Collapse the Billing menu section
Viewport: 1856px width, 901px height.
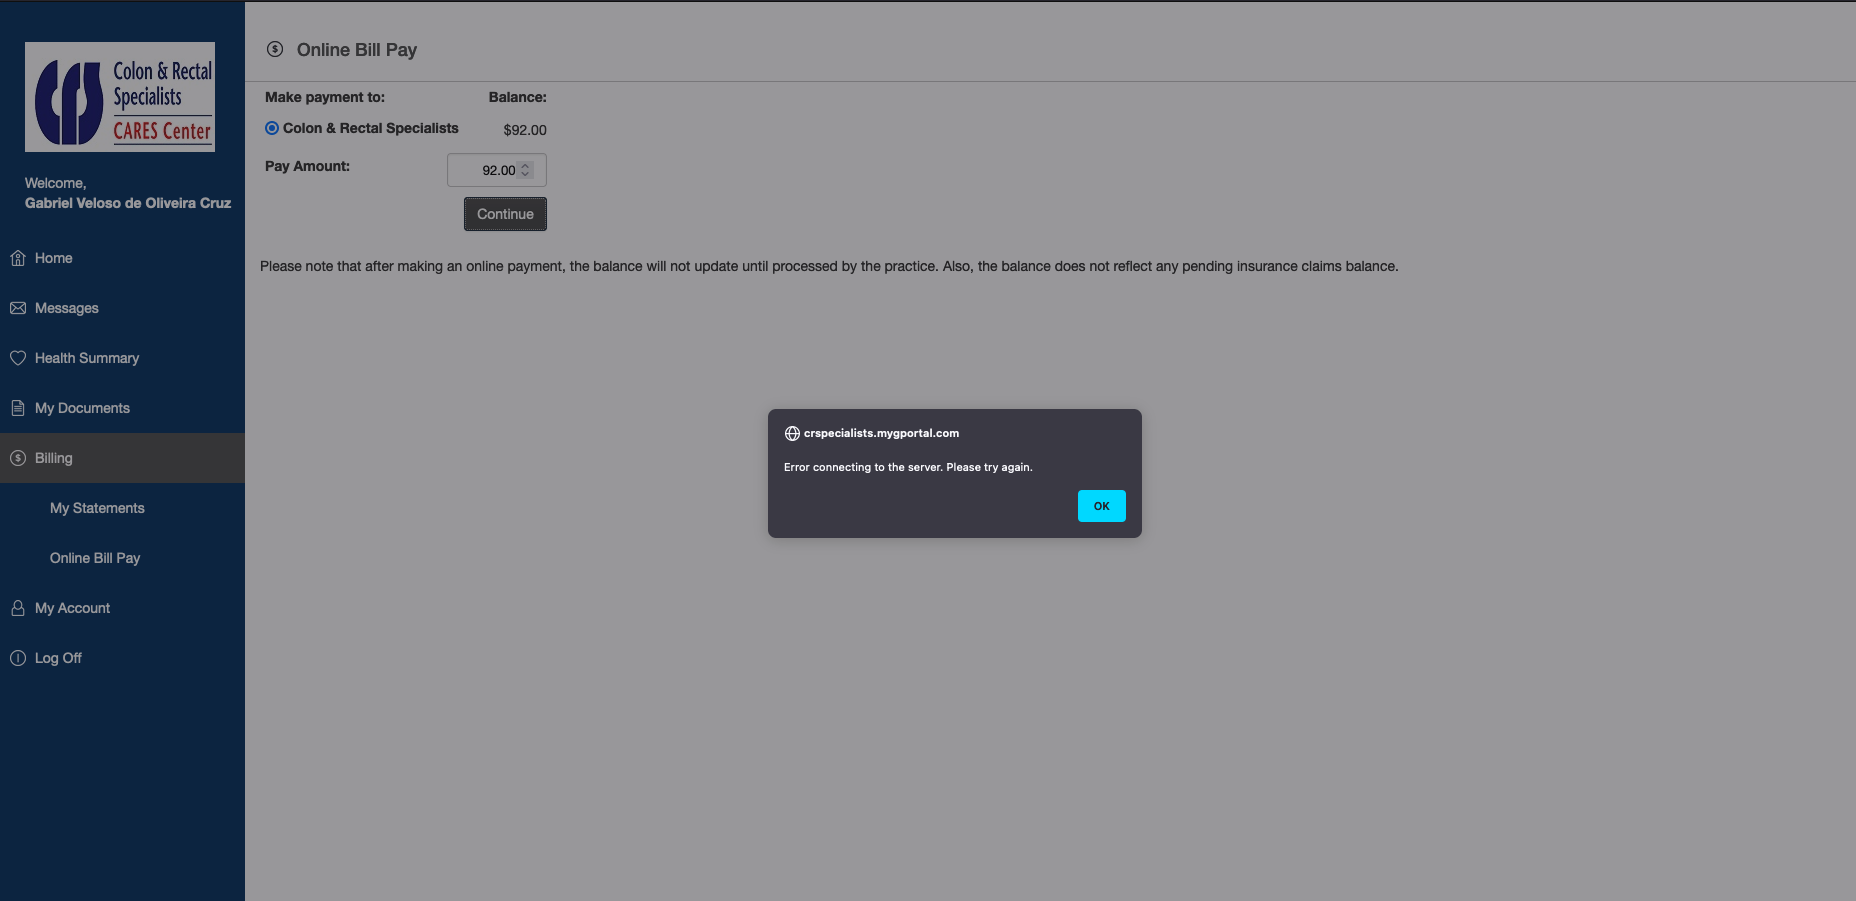[122, 458]
